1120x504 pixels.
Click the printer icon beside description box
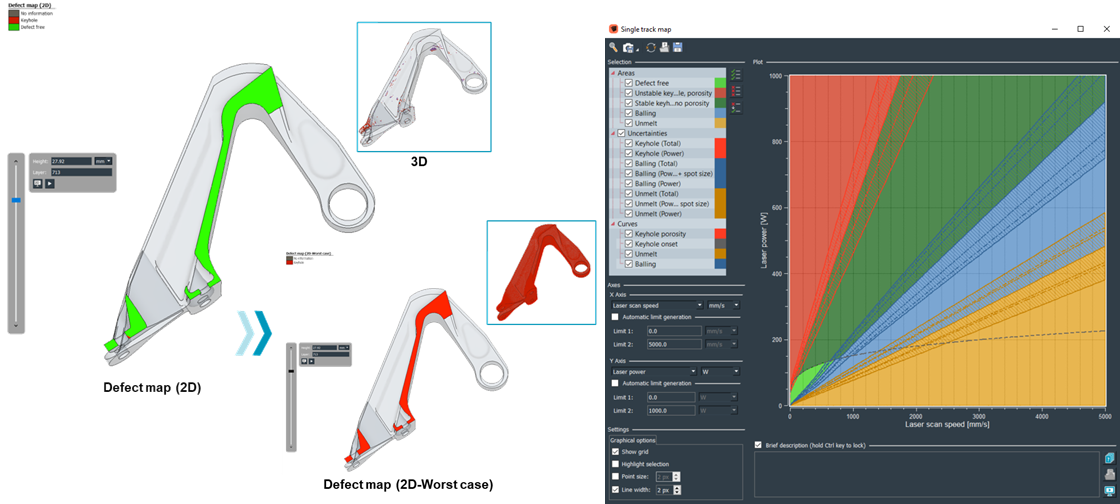click(x=1109, y=474)
